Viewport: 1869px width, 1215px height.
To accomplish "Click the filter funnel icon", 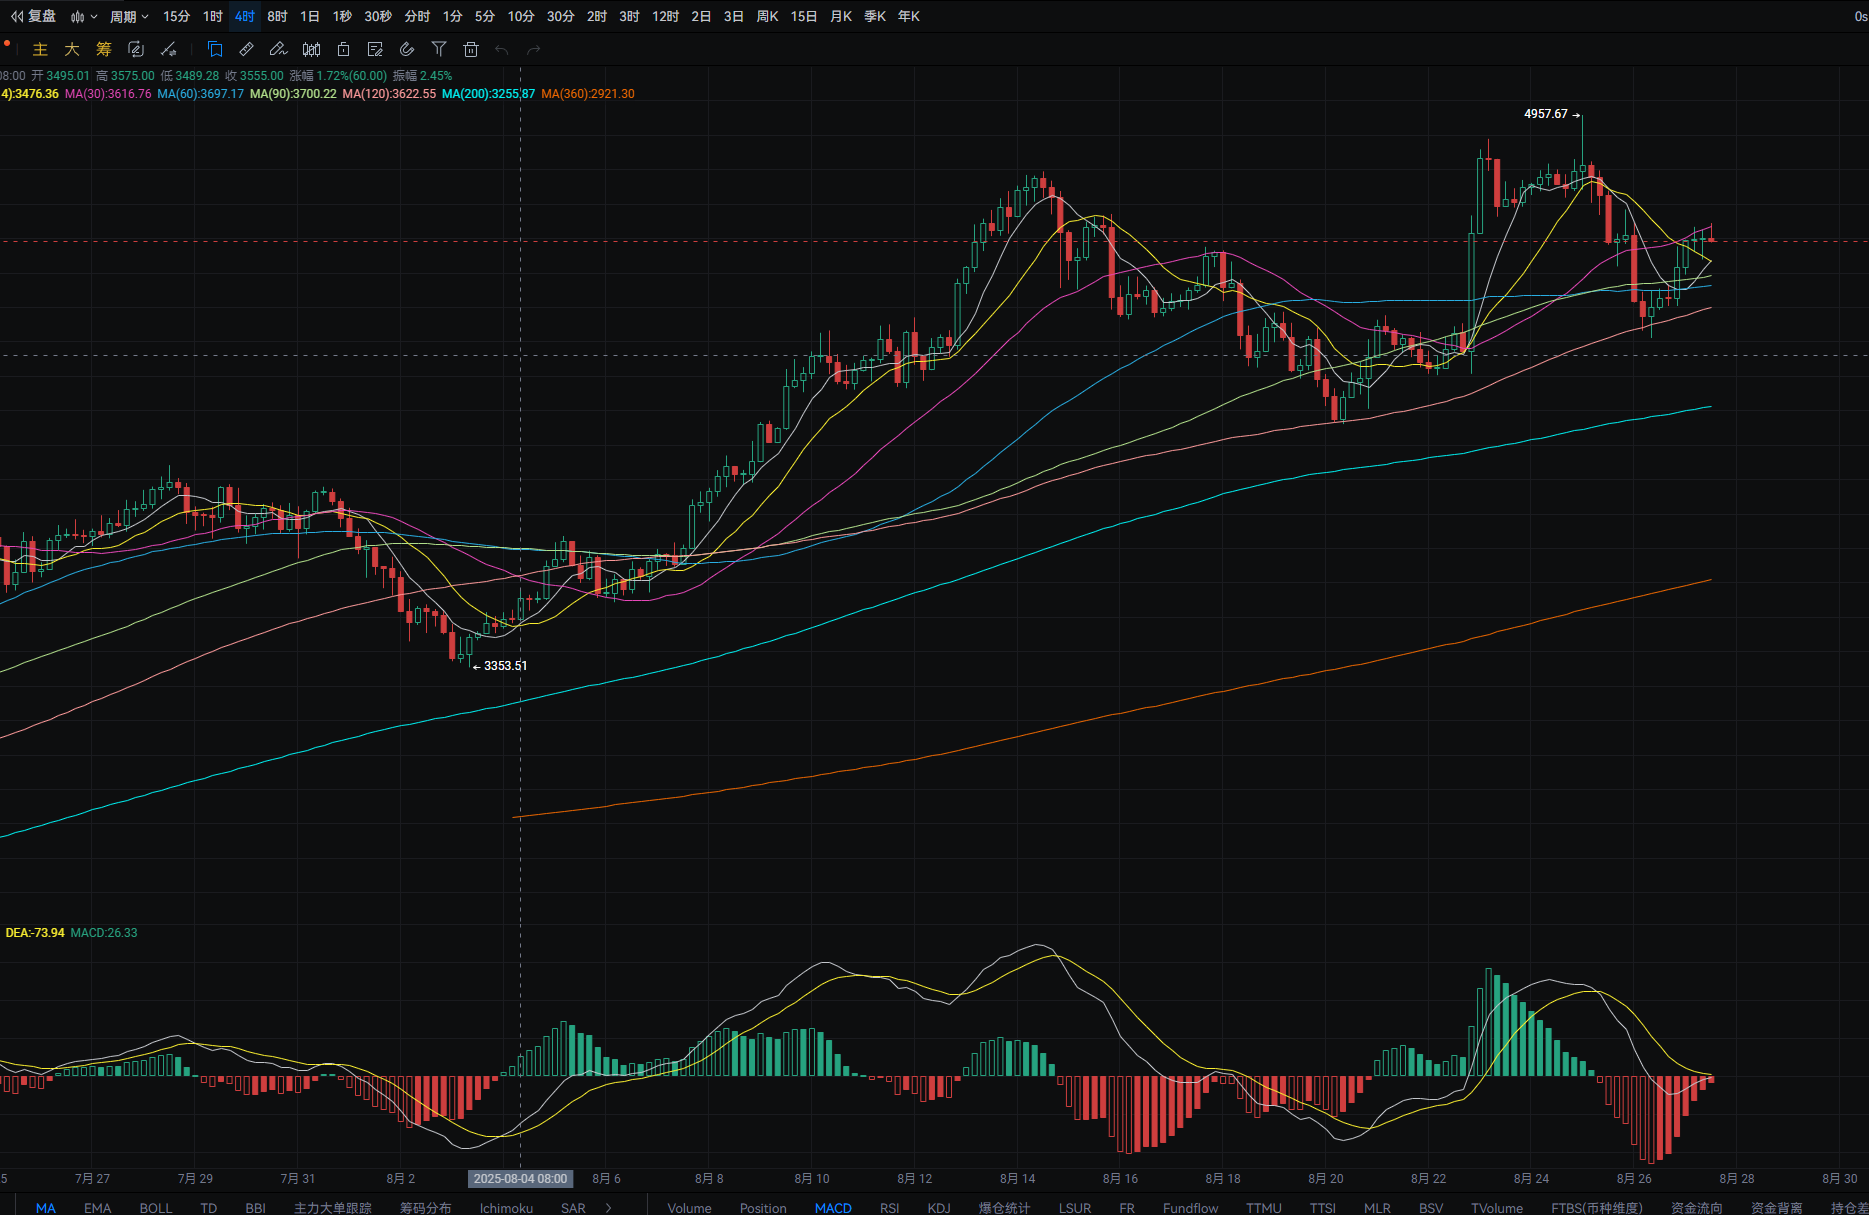I will (x=439, y=49).
